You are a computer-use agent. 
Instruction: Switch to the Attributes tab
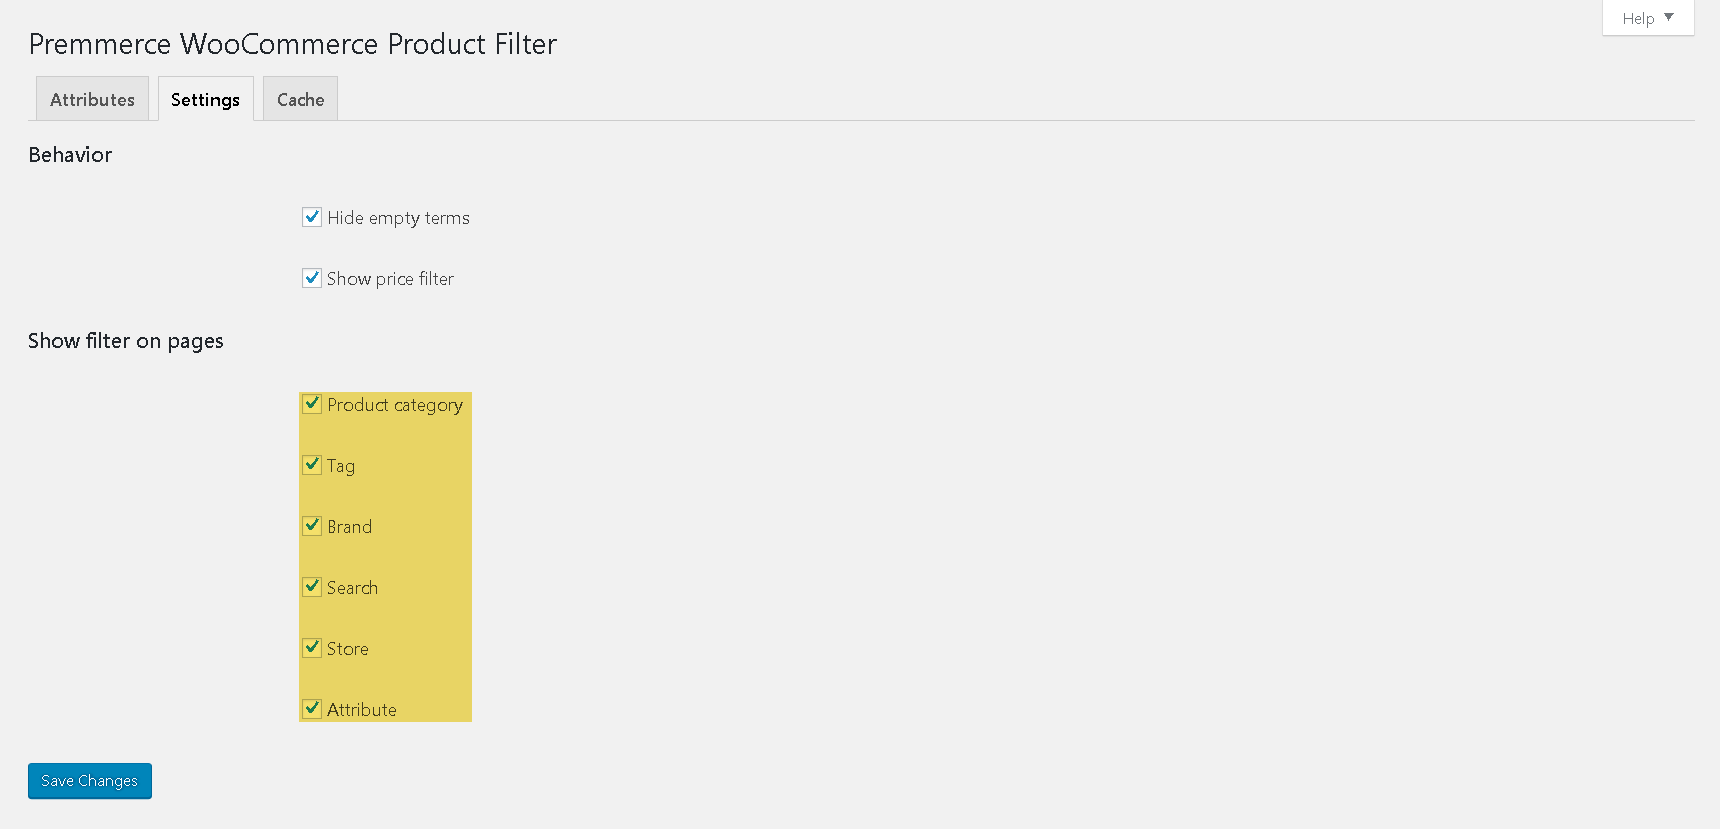[x=92, y=99]
